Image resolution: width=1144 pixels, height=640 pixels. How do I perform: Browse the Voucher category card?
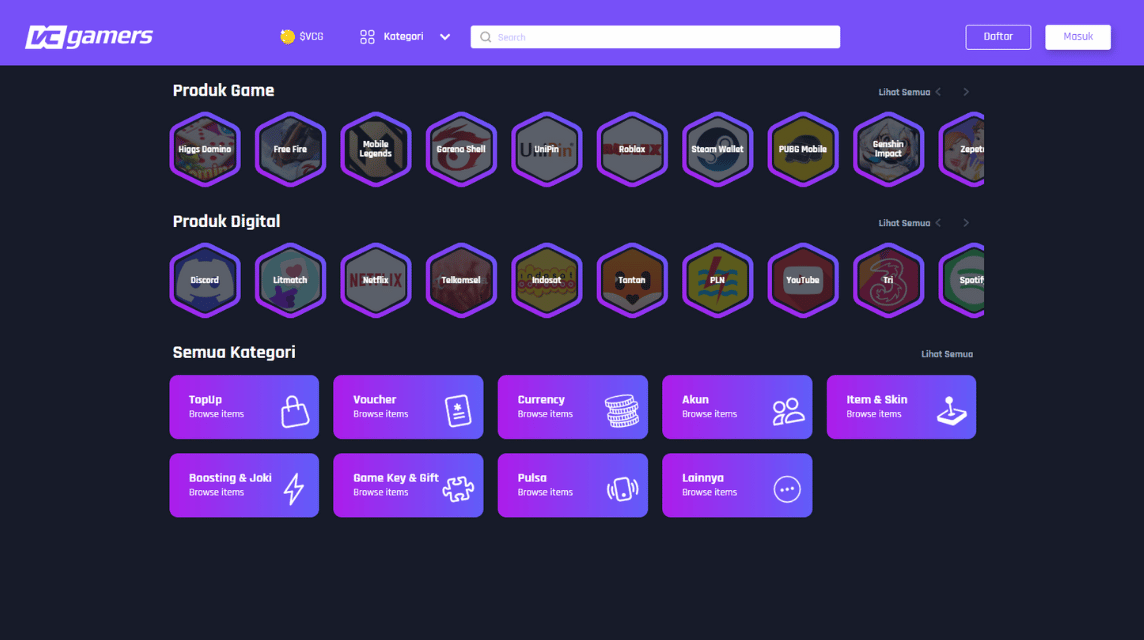tap(409, 407)
